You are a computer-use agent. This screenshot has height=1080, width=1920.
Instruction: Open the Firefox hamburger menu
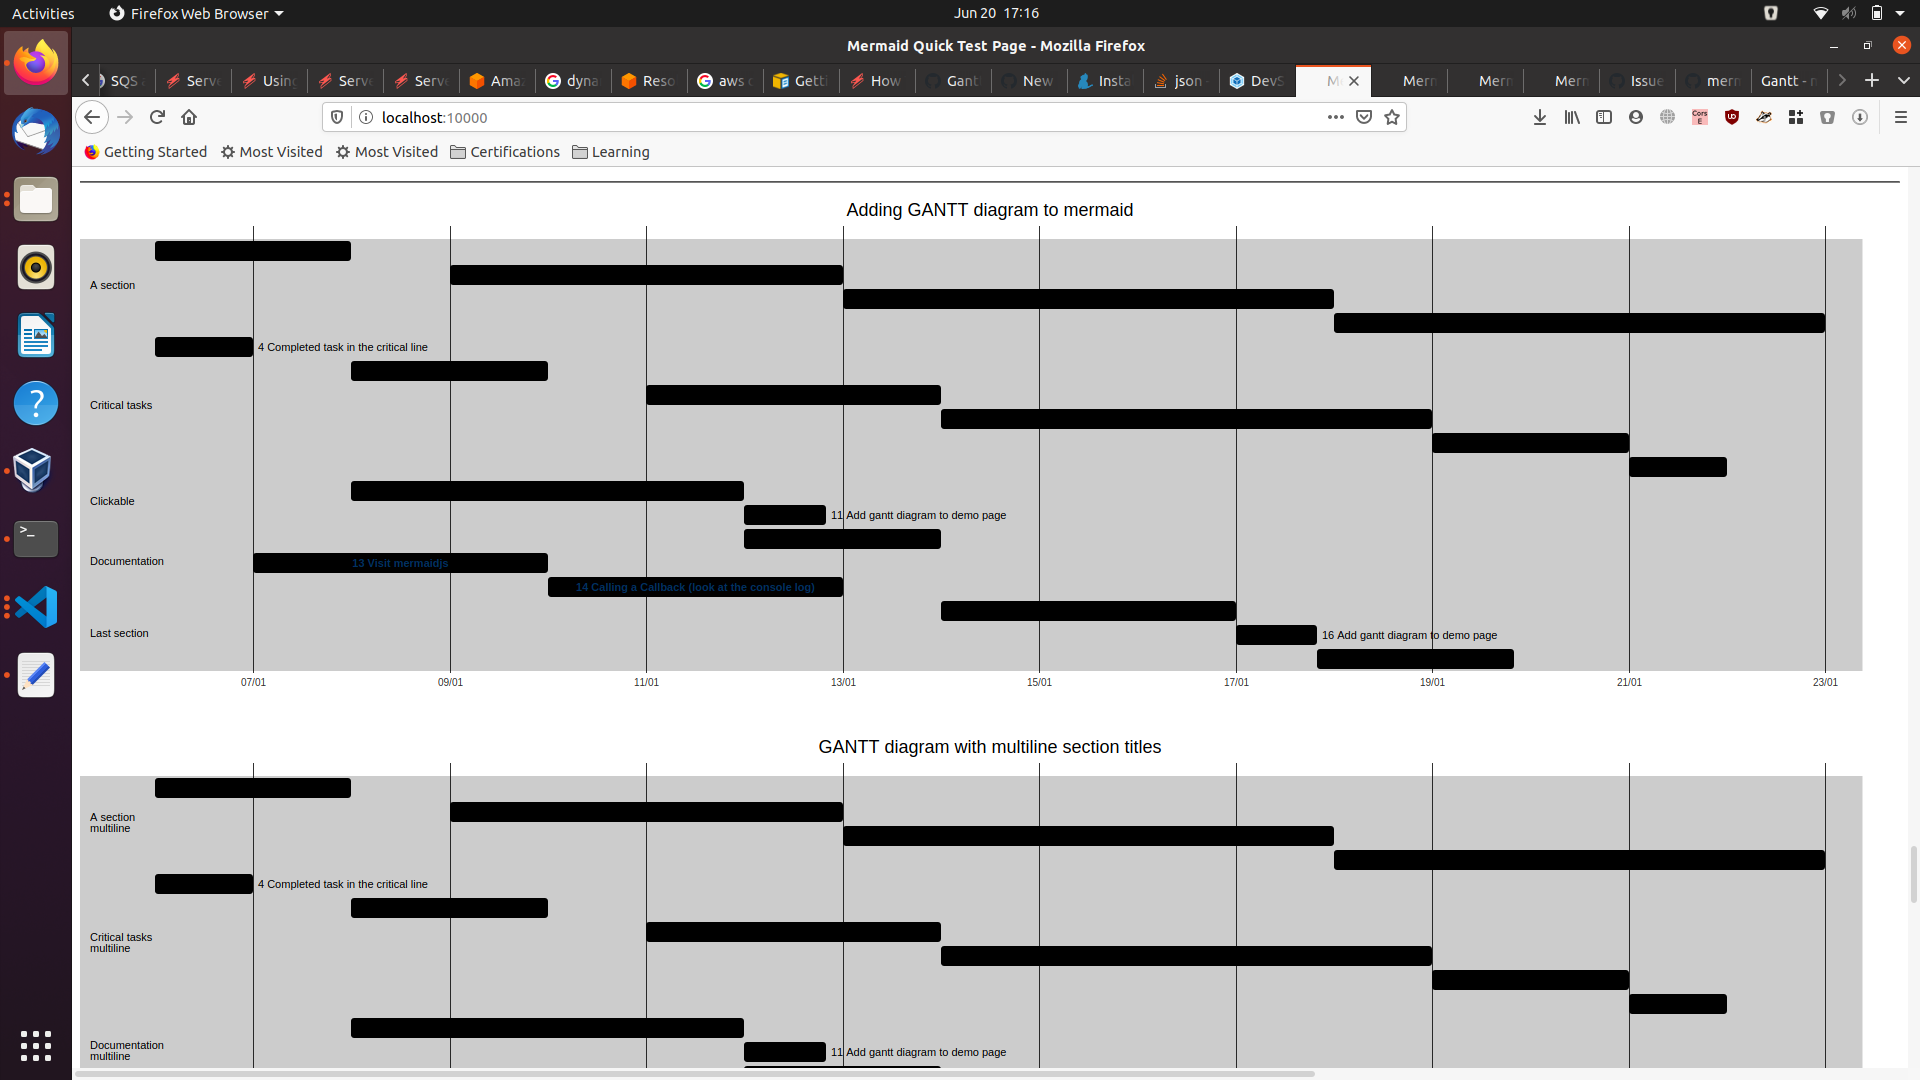coord(1901,117)
